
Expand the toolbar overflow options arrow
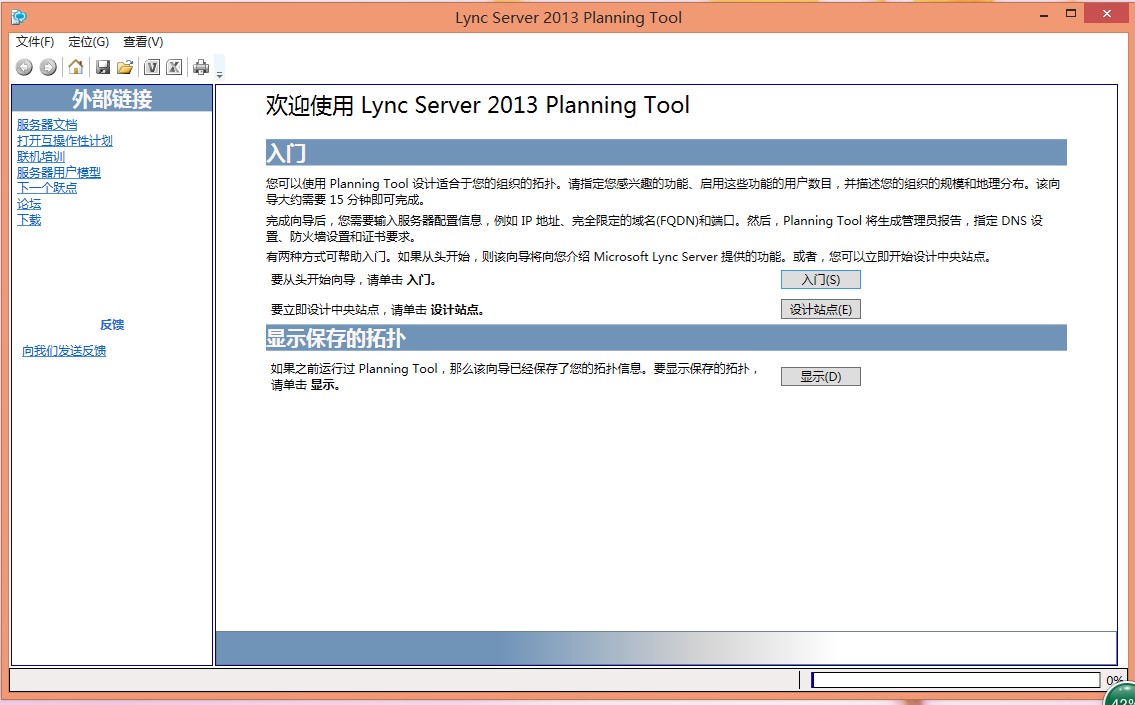click(220, 75)
